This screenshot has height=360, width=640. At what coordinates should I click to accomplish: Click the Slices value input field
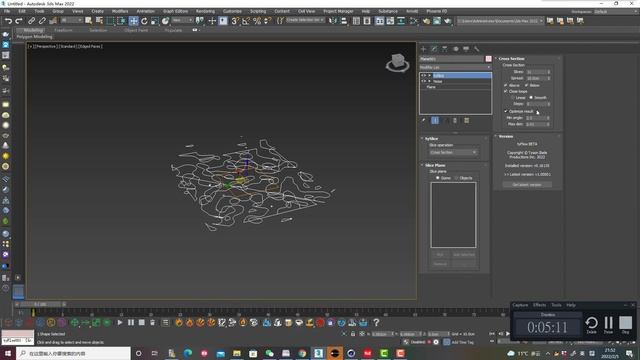[536, 72]
